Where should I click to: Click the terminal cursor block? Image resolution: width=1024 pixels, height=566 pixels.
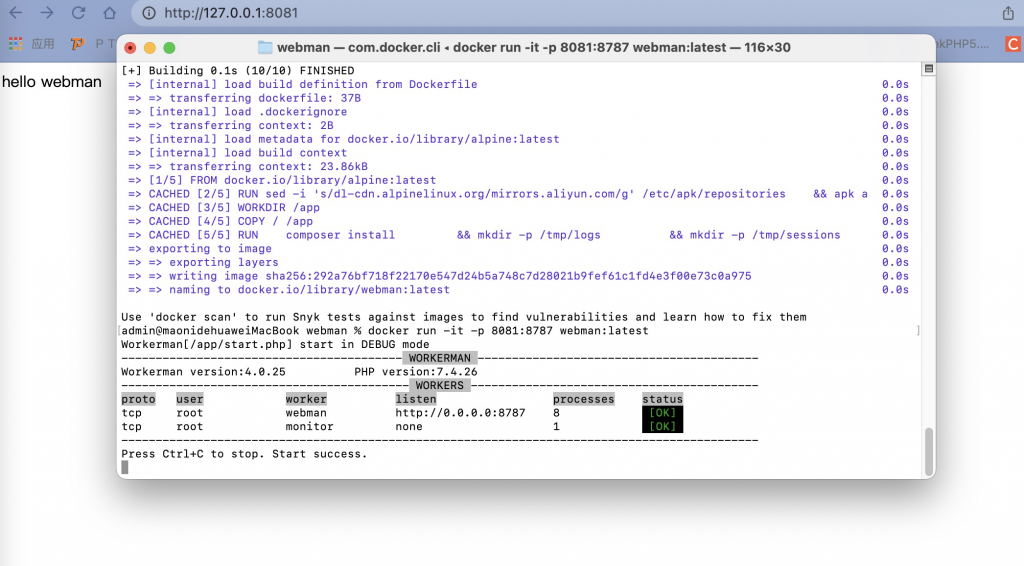click(x=125, y=467)
